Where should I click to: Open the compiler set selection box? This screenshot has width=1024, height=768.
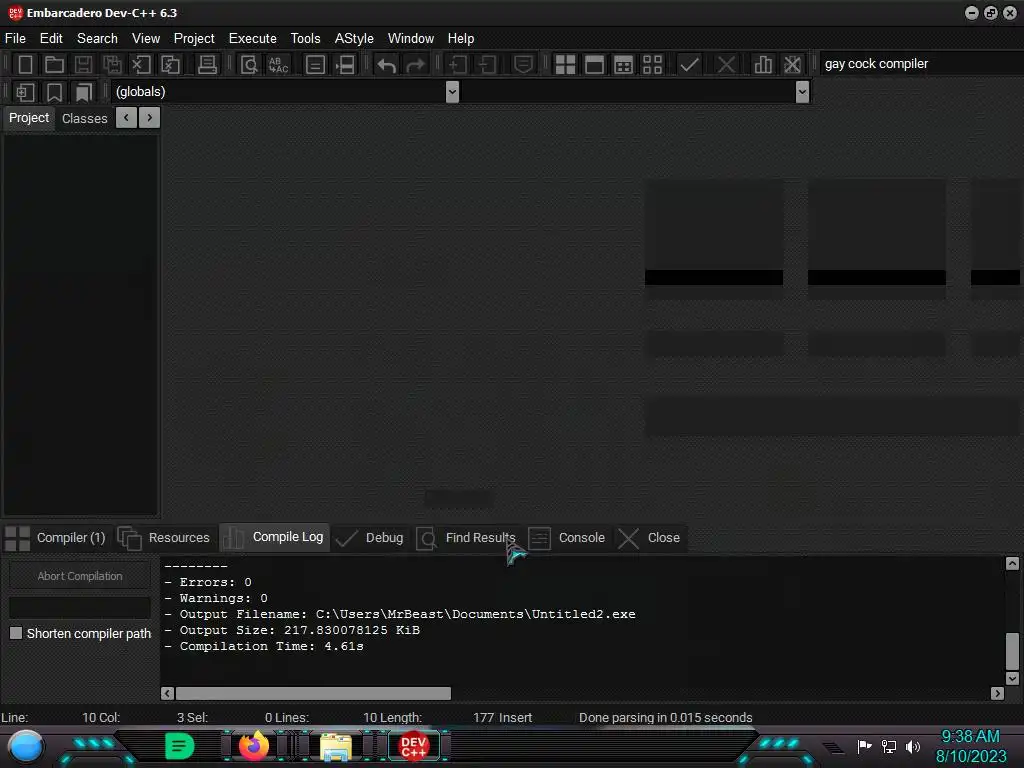(x=921, y=64)
